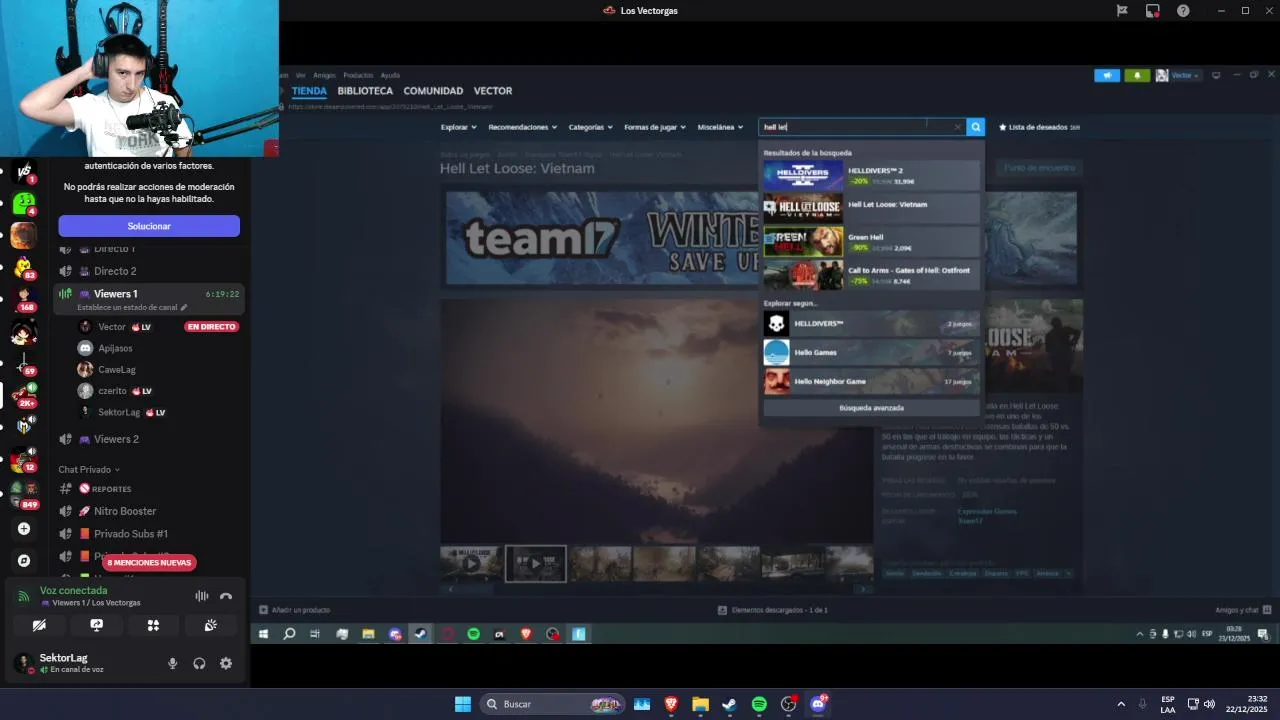Click the Windows 11 Start button

coord(463,704)
